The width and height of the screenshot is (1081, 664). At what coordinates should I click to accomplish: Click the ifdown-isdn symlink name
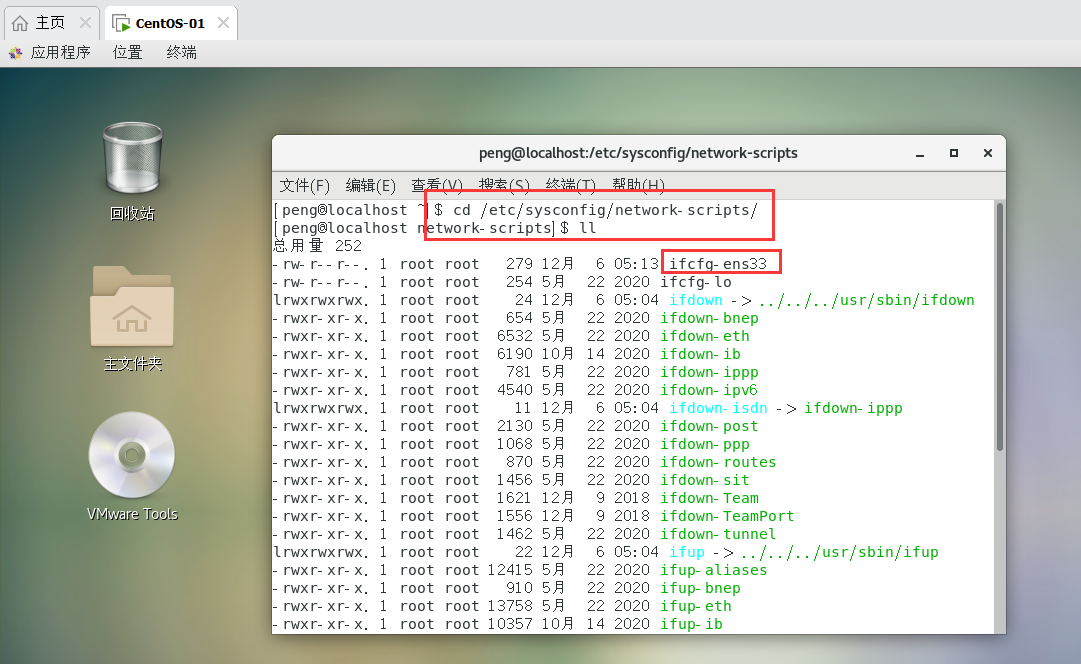(x=718, y=408)
